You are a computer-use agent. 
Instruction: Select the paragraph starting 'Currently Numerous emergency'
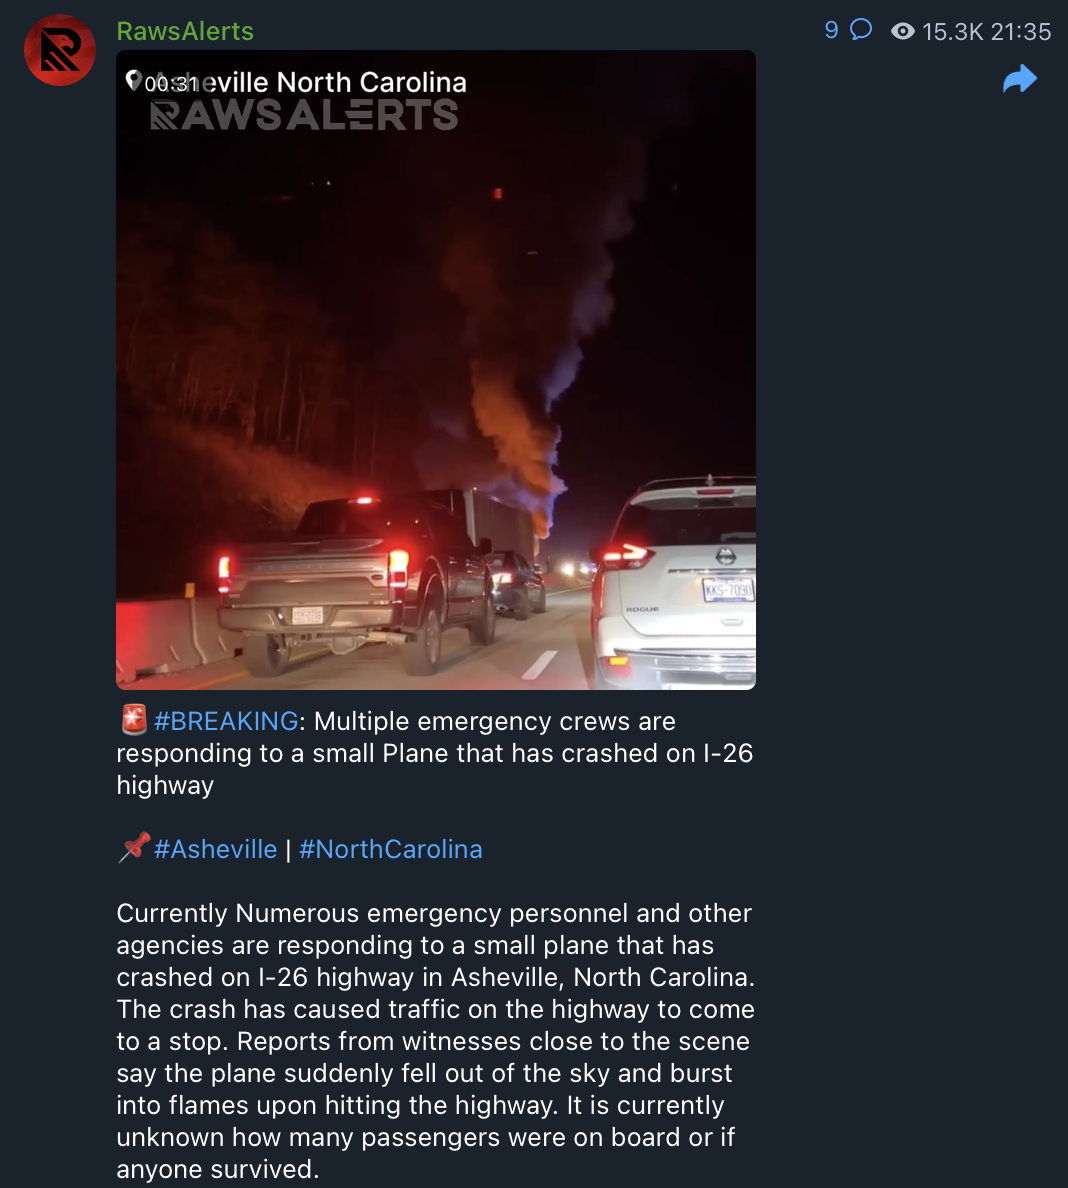click(436, 1041)
